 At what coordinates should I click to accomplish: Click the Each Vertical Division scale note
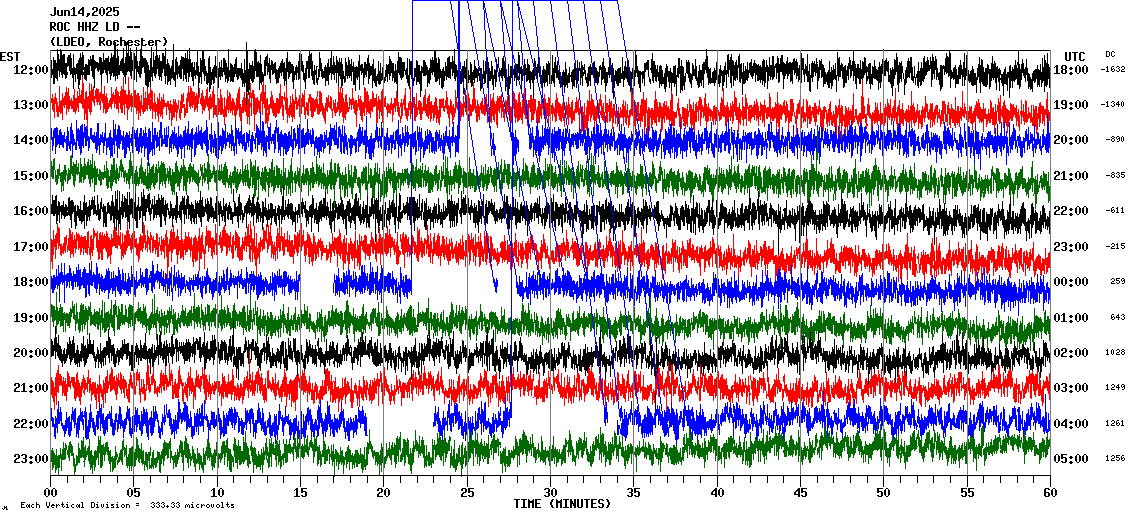point(127,506)
